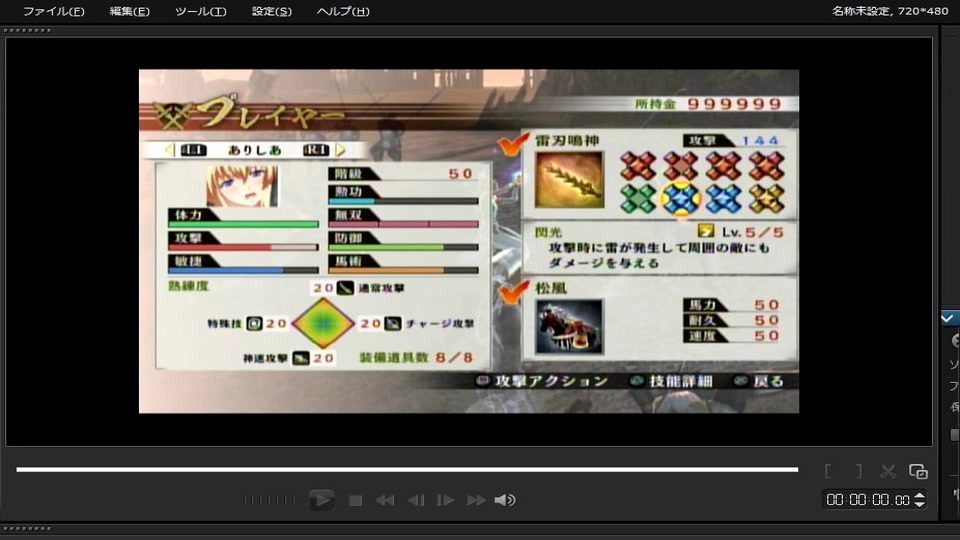Click the 松風 horse thumbnail in preview
Image resolution: width=960 pixels, height=540 pixels.
tap(569, 327)
